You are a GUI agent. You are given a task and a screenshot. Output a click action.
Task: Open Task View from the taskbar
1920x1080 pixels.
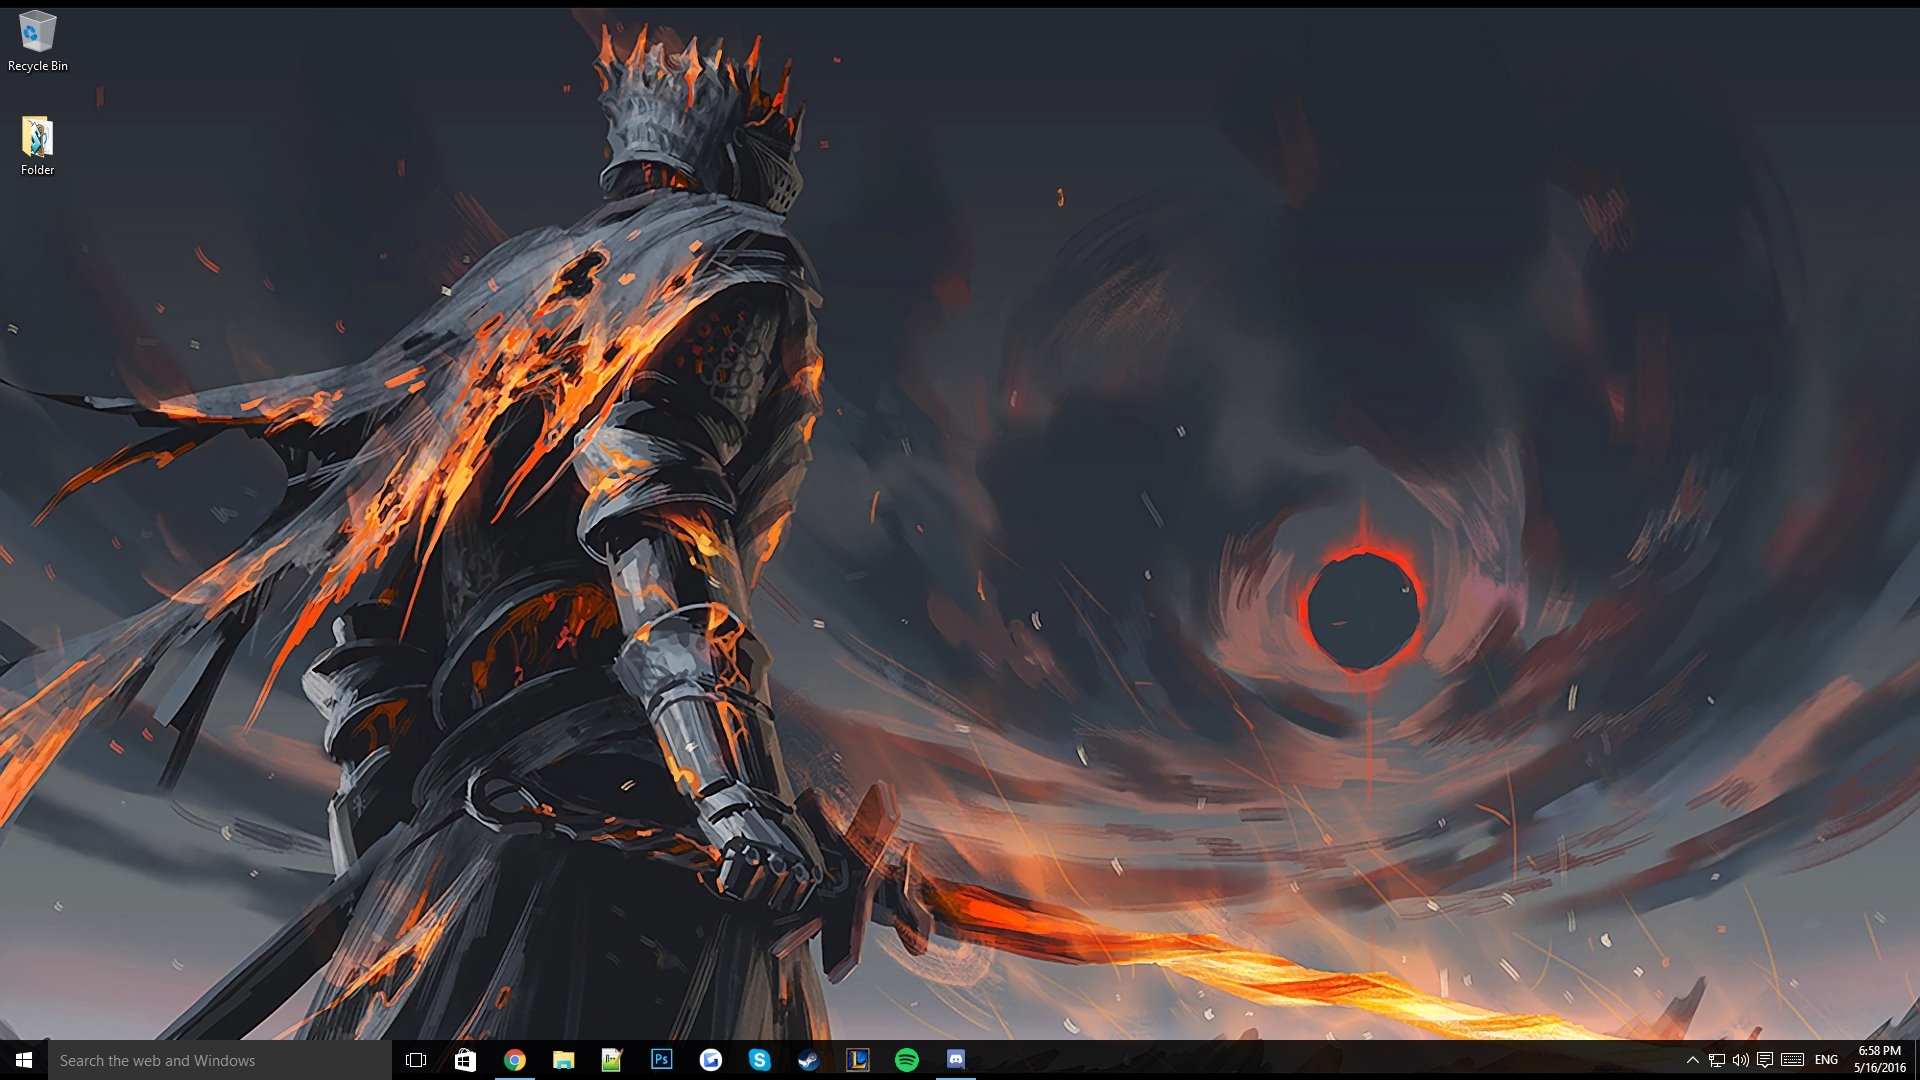(416, 1060)
